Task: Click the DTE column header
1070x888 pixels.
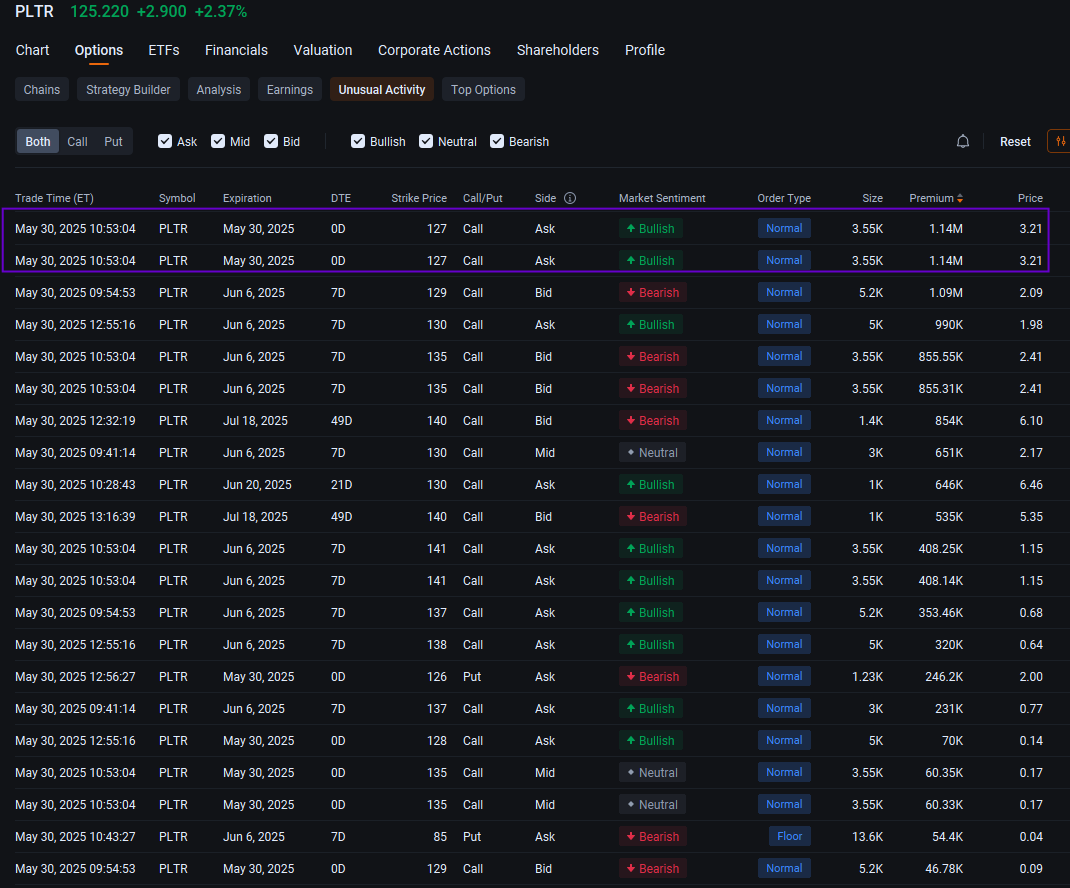Action: tap(341, 198)
